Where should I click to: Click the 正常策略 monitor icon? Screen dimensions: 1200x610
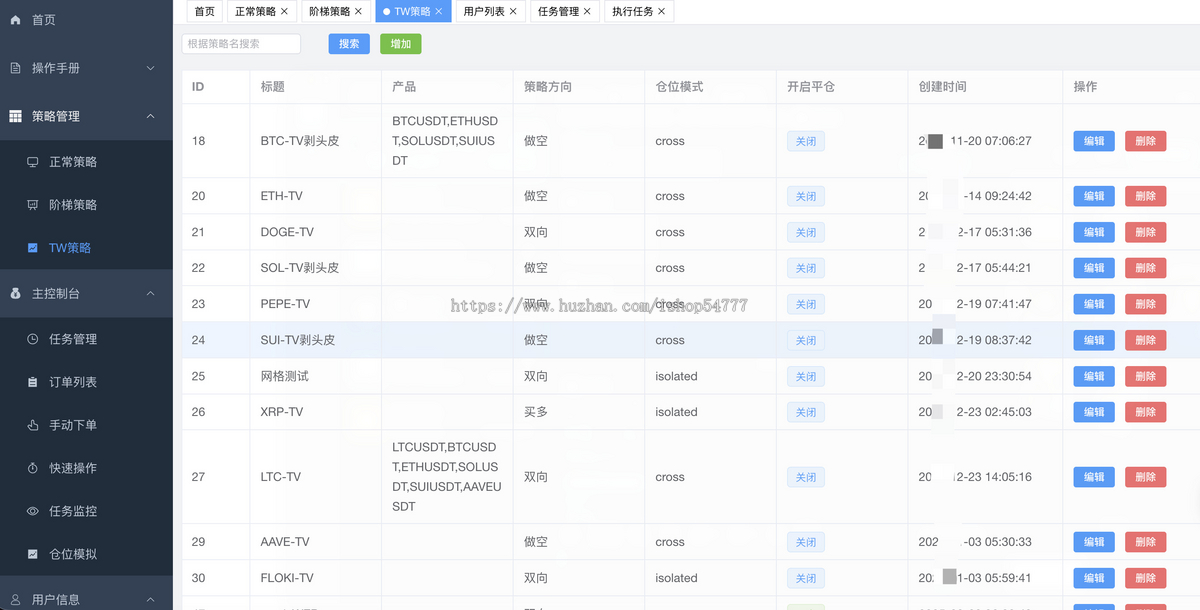pyautogui.click(x=32, y=162)
